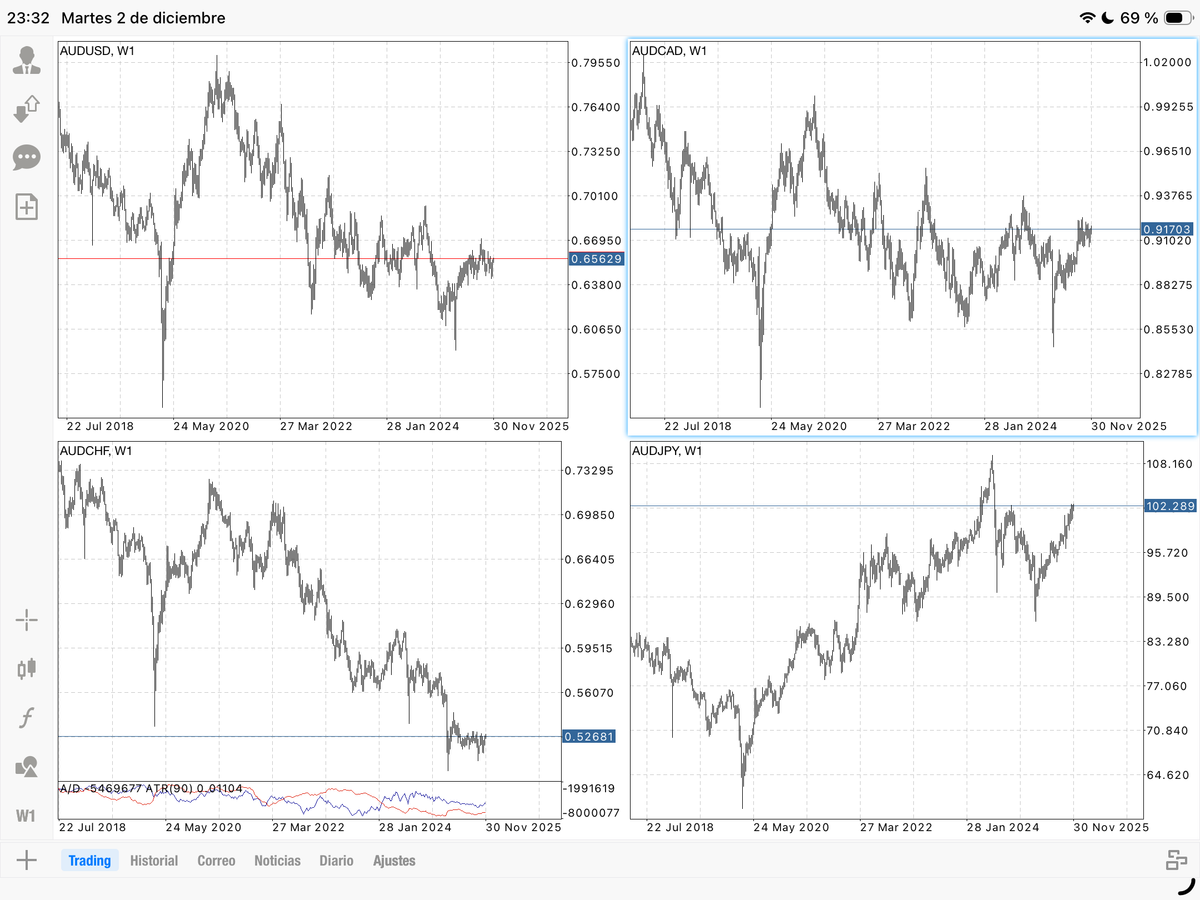Tap the AUDCHF price label 0.52681

pyautogui.click(x=590, y=737)
